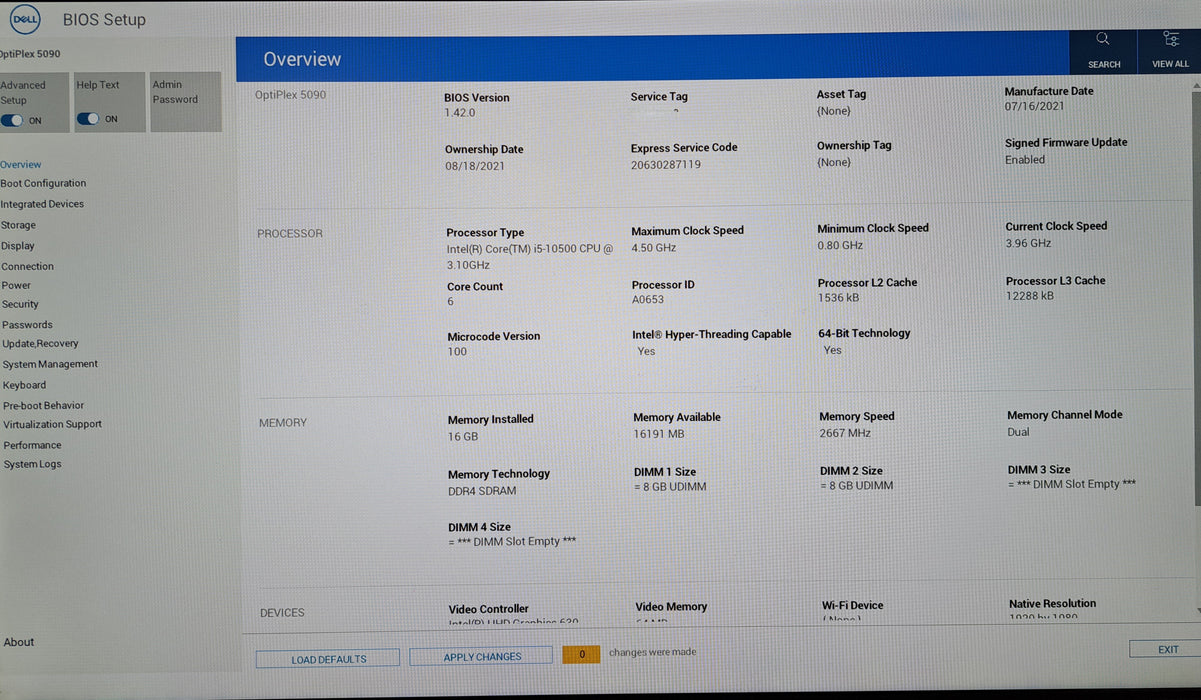The height and width of the screenshot is (700, 1201).
Task: Click DIMM 4 Size slot empty text
Action: tap(512, 542)
